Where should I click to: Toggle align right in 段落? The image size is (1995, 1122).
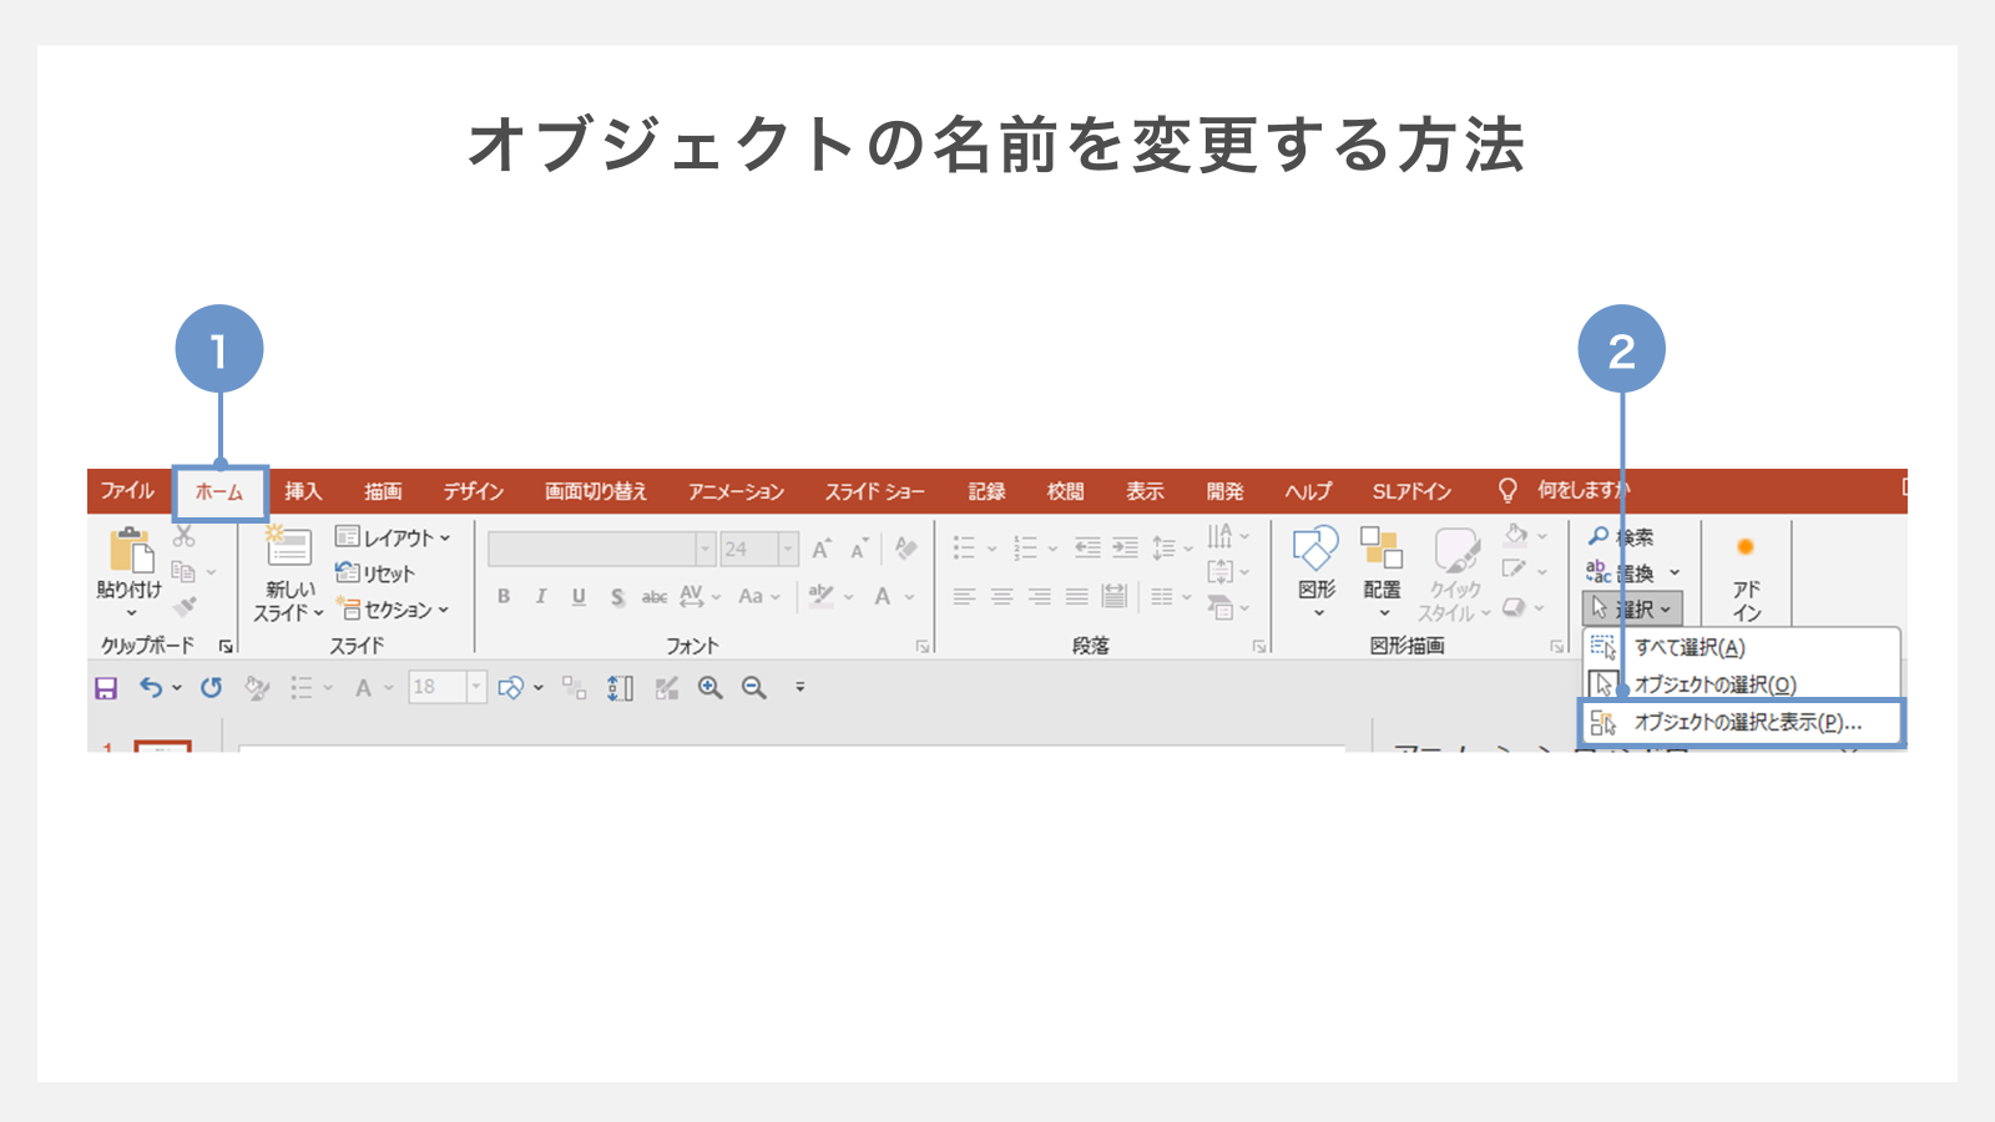[1039, 597]
